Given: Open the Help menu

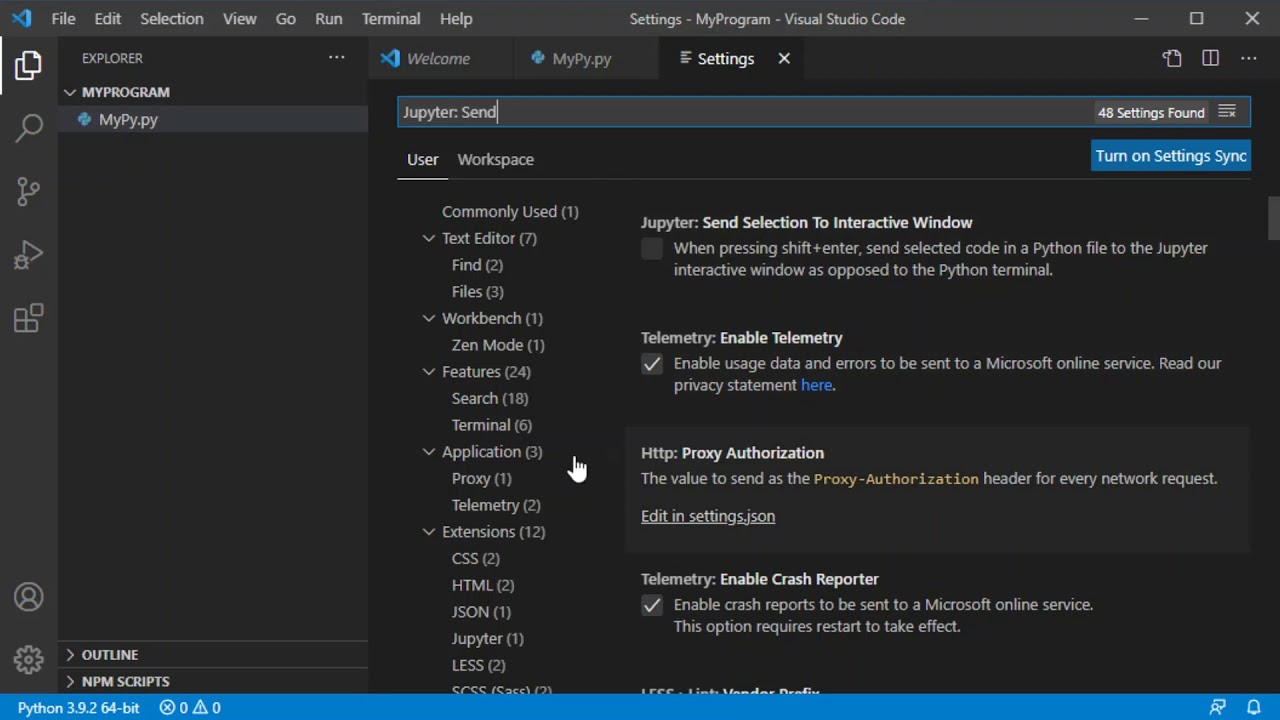Looking at the screenshot, I should click(456, 19).
